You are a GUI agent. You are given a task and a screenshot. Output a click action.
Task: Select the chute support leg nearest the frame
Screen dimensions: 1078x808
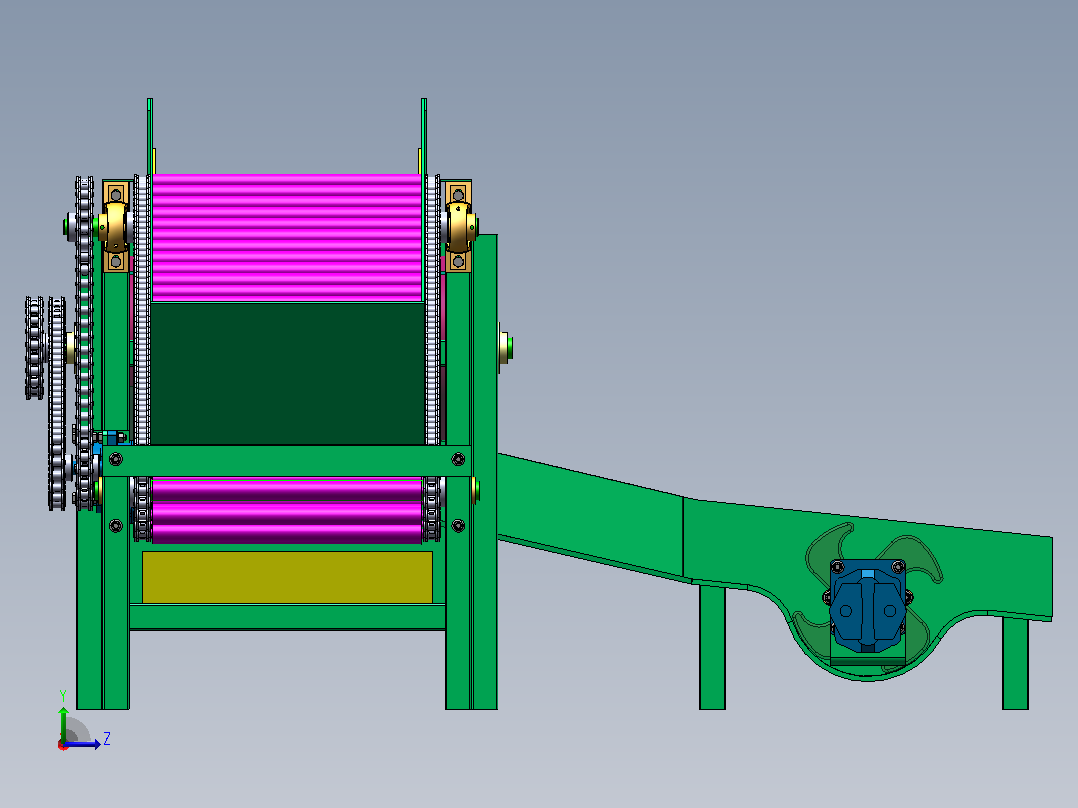(712, 647)
